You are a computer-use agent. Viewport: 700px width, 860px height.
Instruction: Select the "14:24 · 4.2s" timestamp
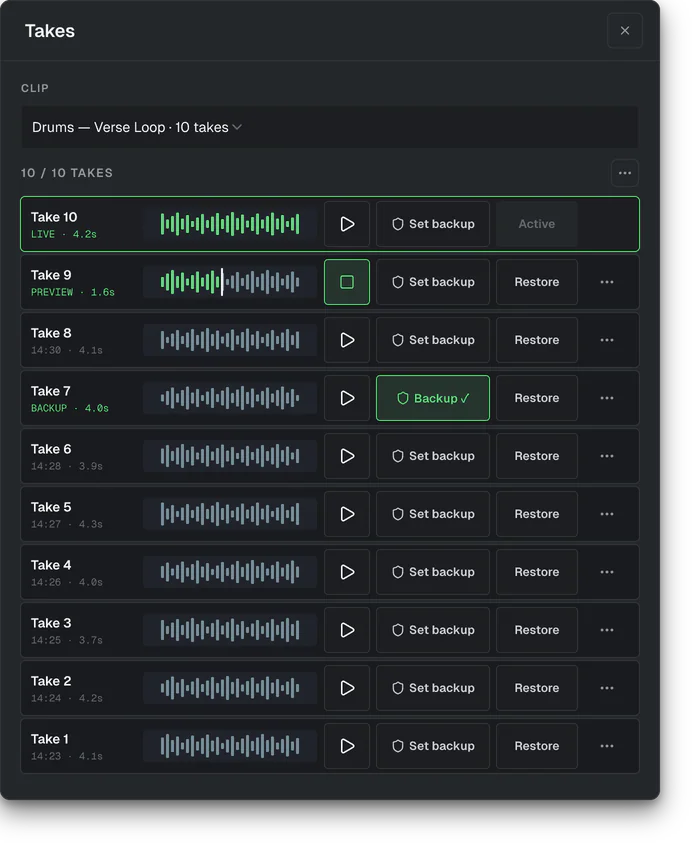pyautogui.click(x=66, y=698)
